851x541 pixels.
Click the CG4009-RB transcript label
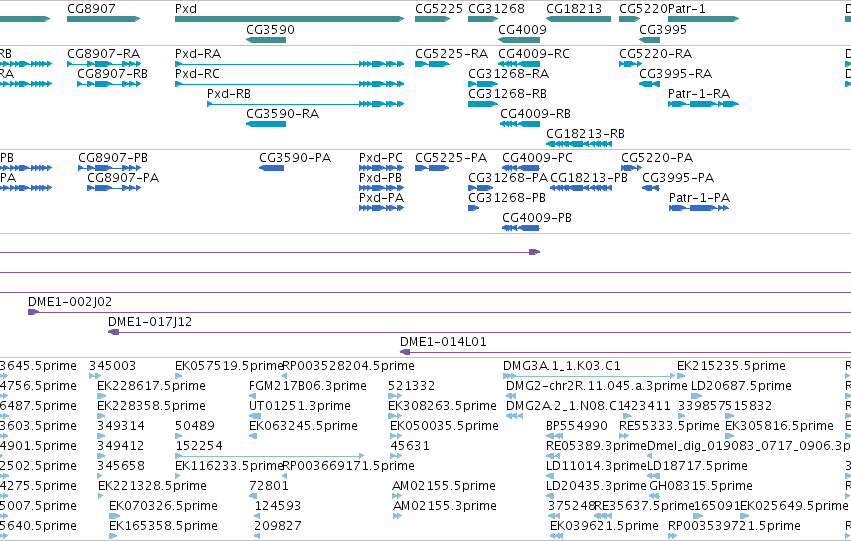[535, 114]
